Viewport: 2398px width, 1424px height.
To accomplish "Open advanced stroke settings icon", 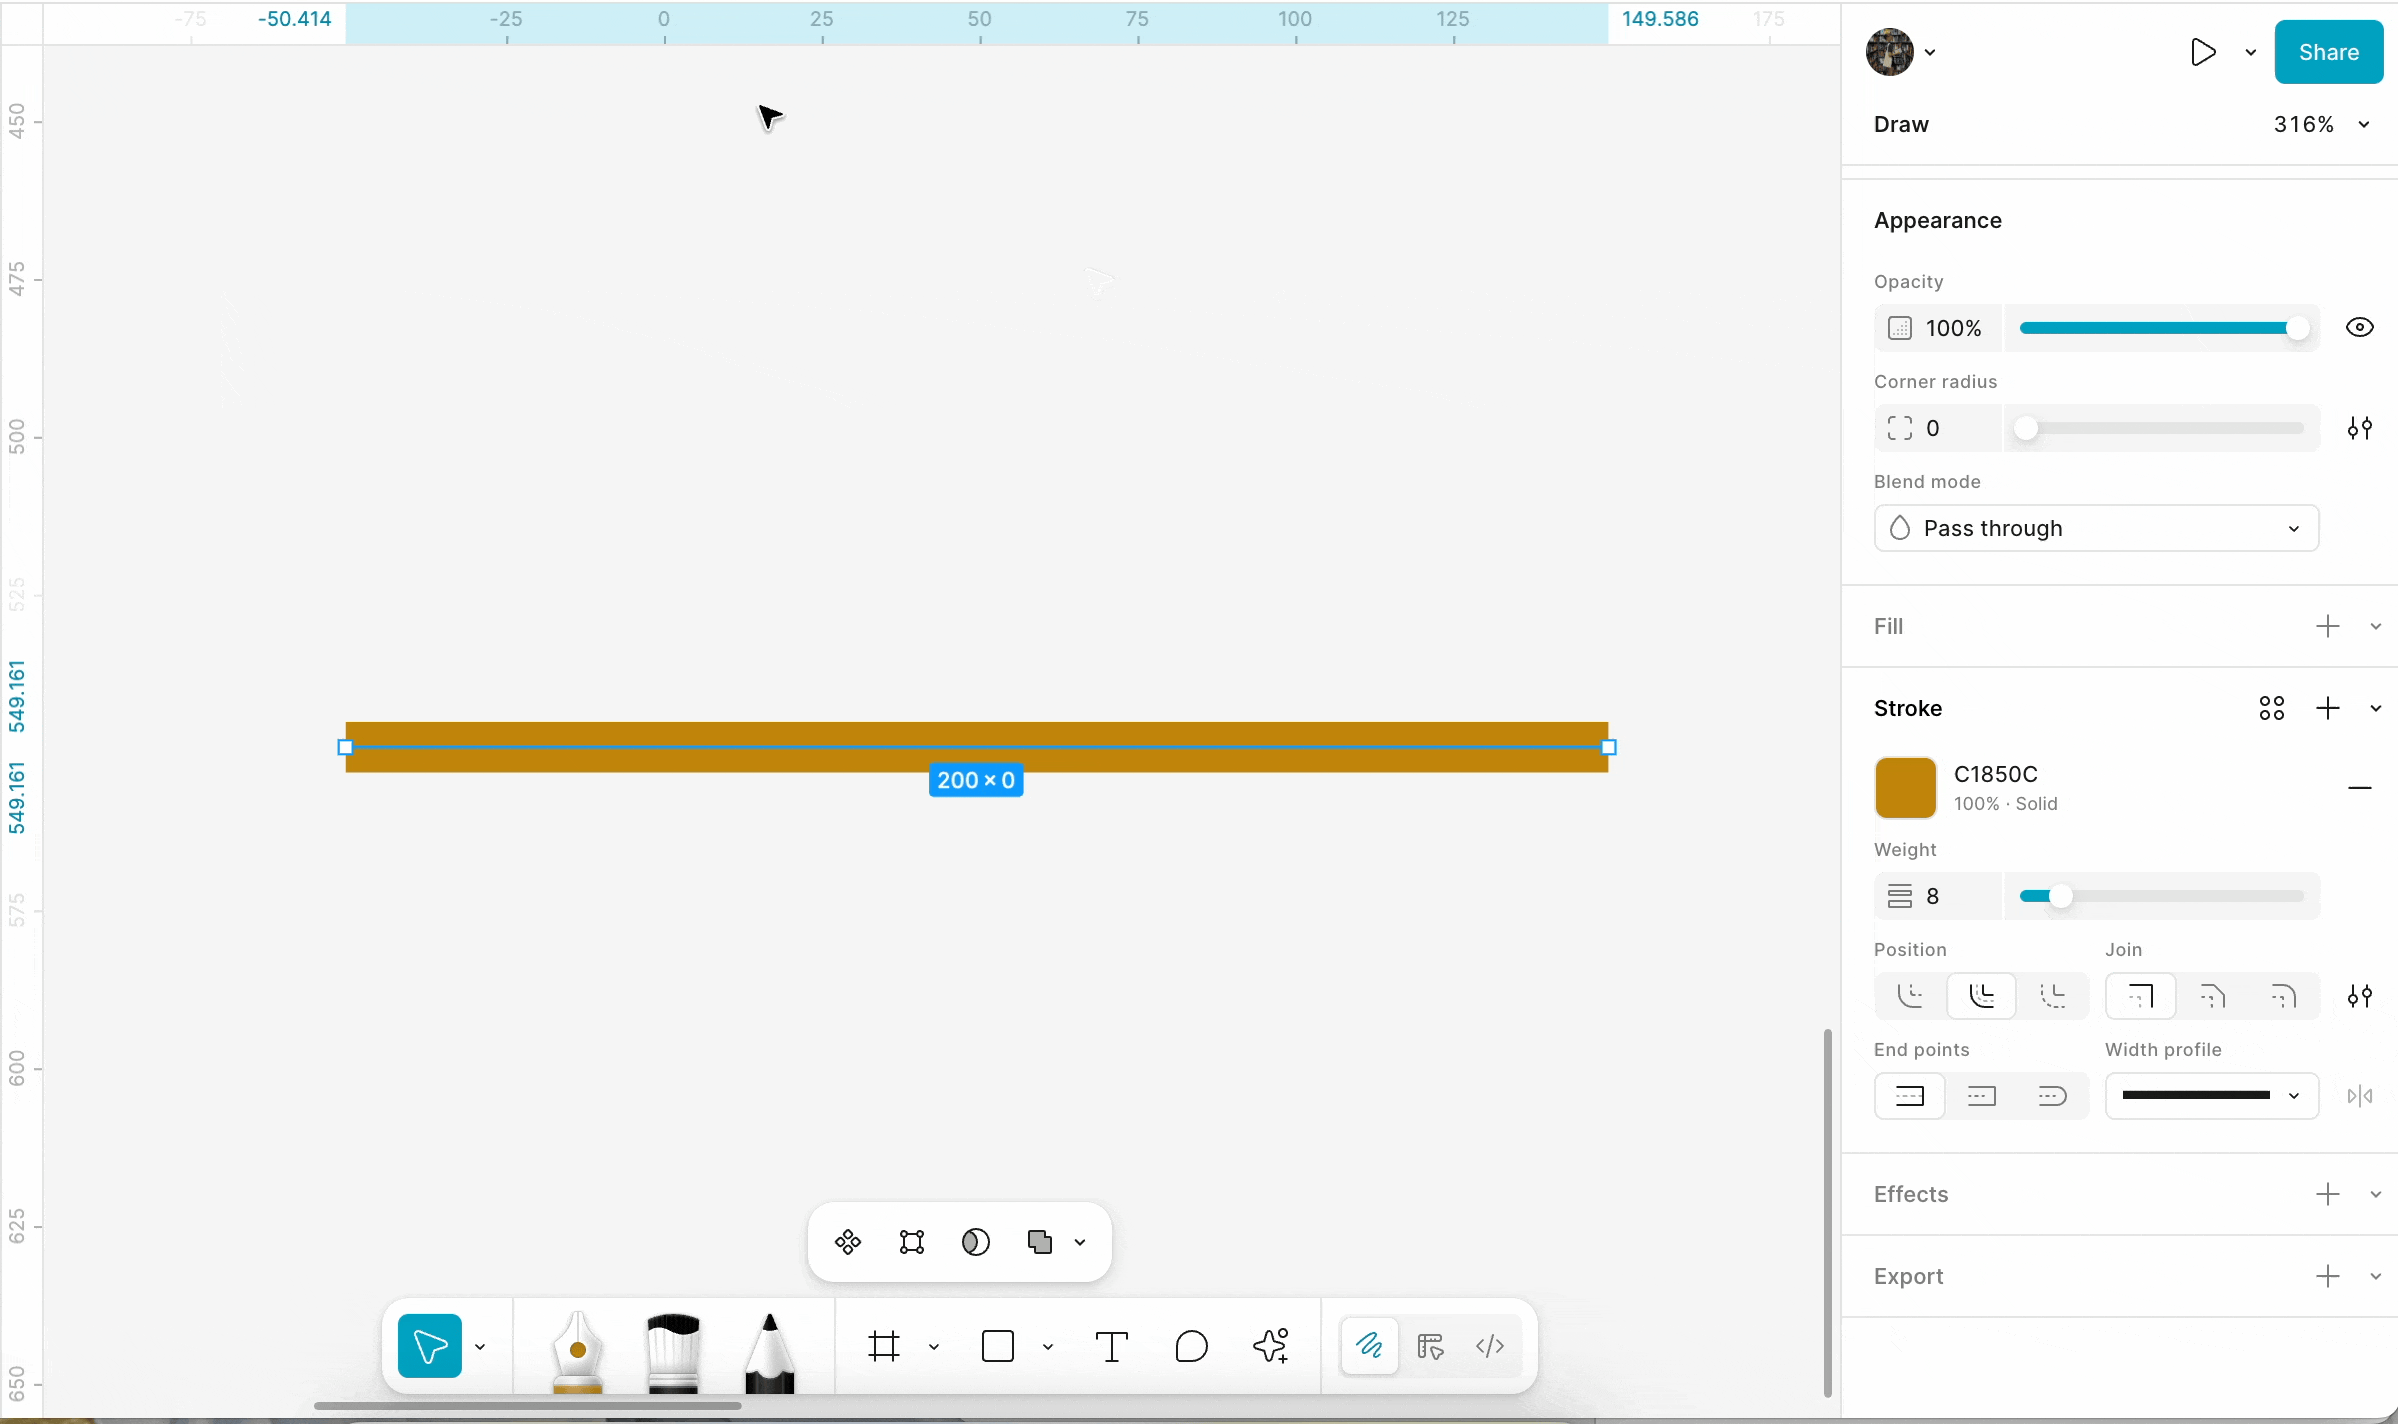I will click(x=2360, y=996).
